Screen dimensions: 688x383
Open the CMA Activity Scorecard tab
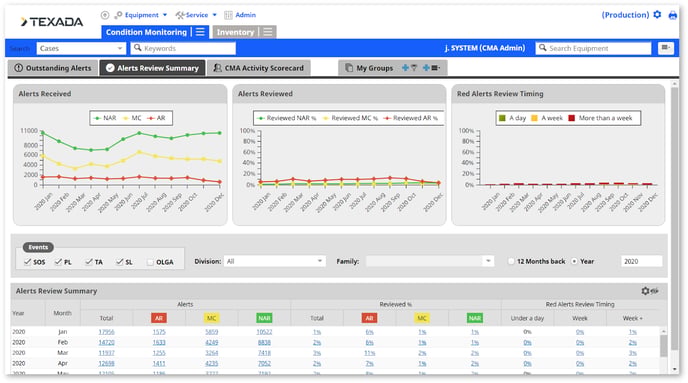(259, 68)
